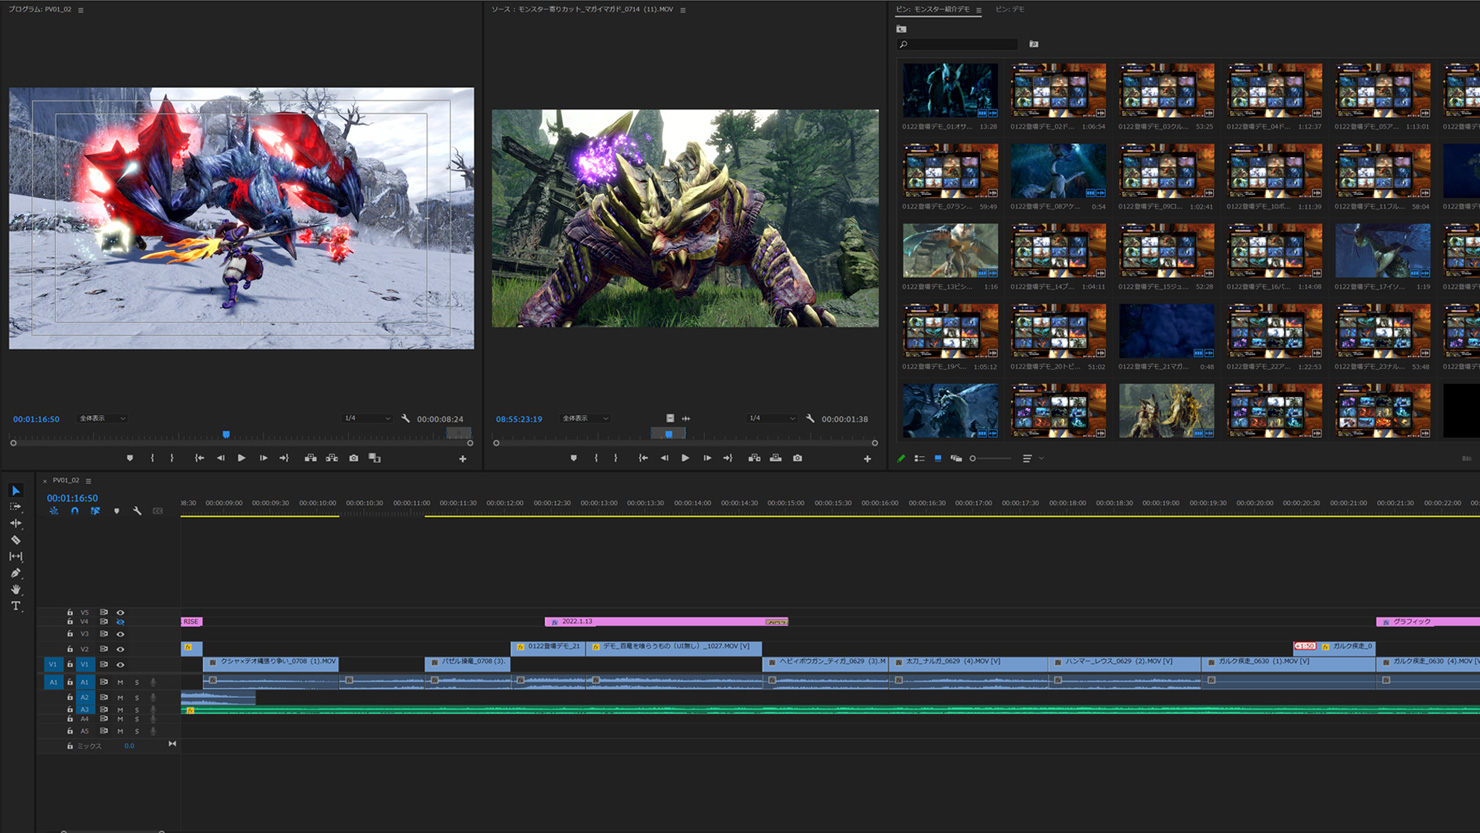Click the snap magnet icon in timeline

click(74, 511)
